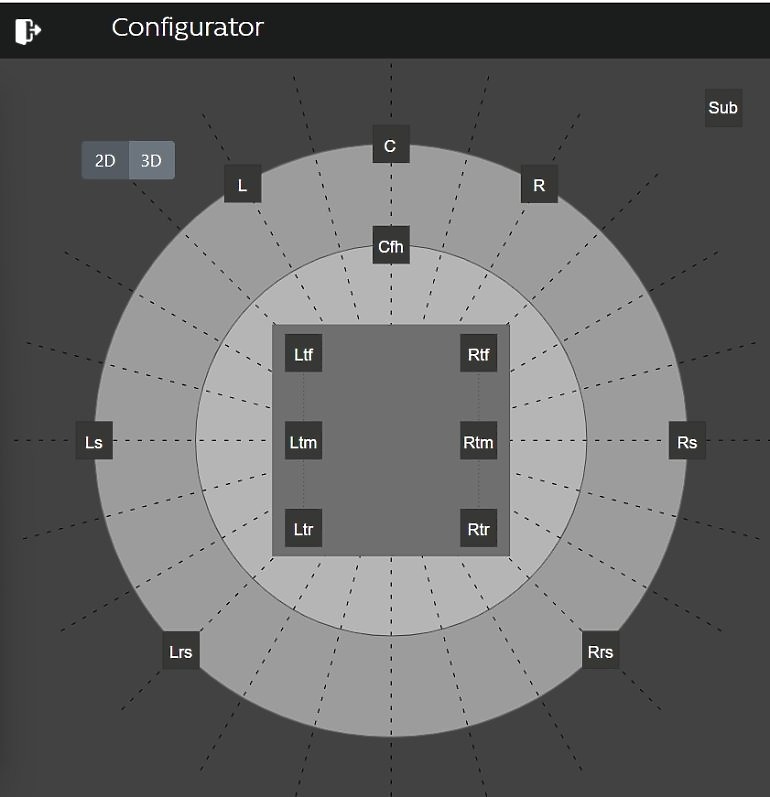Select the Sub subwoofer speaker

723,108
